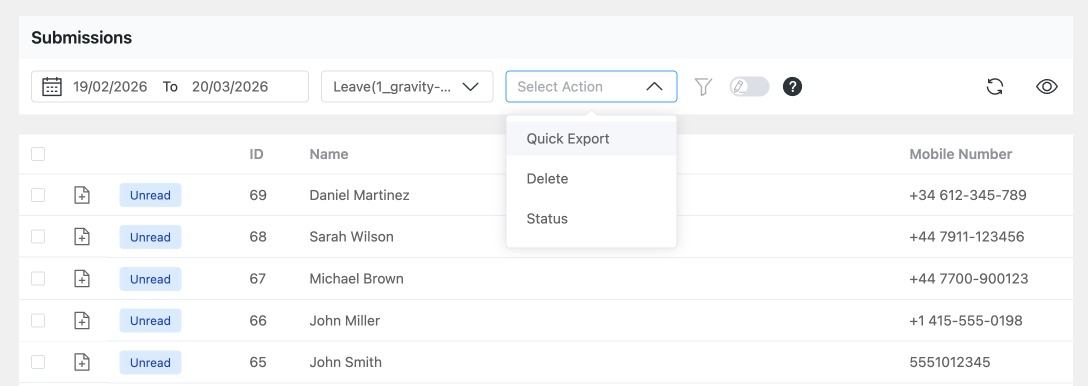Open entry document icon for Daniel Martinez
The width and height of the screenshot is (1088, 386).
(82, 195)
